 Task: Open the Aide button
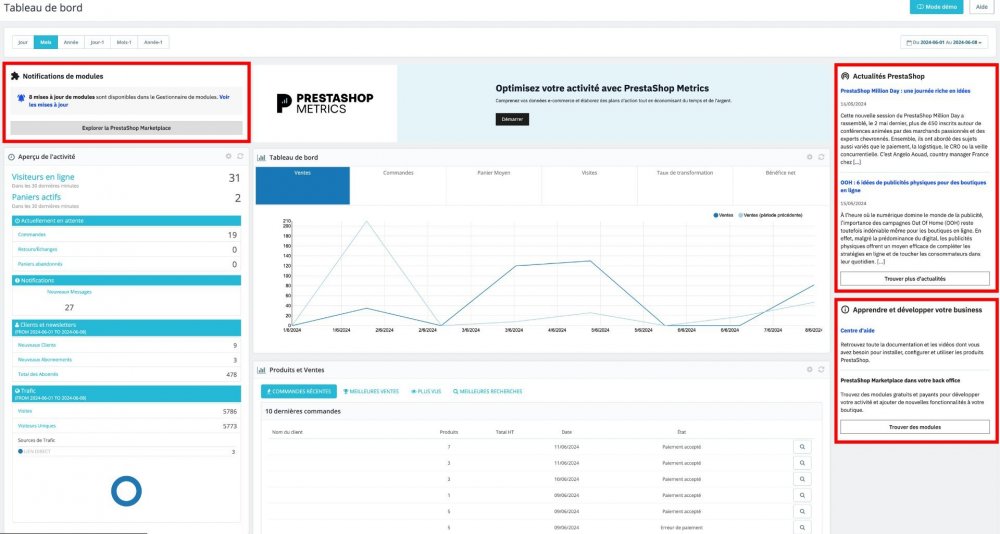[x=982, y=6]
